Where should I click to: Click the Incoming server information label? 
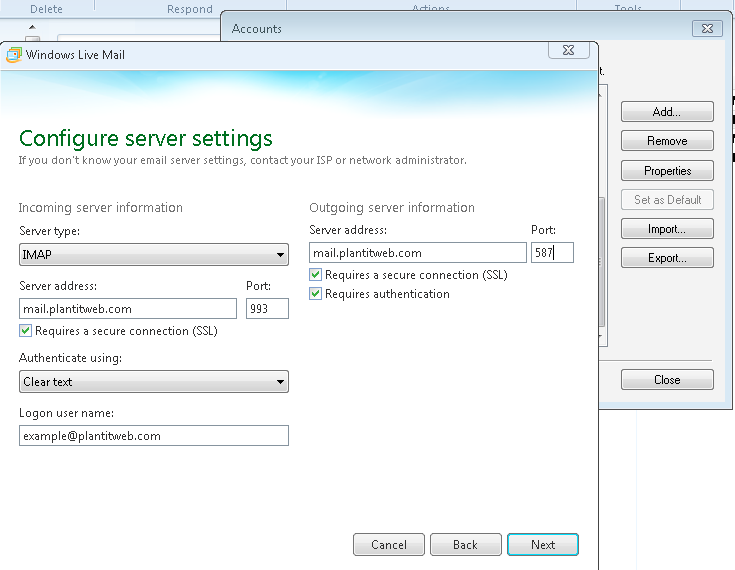tap(101, 208)
